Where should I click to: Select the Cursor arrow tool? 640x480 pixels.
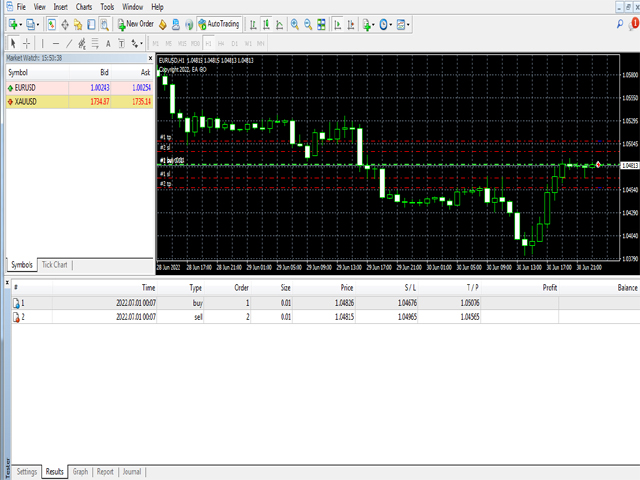coord(13,43)
